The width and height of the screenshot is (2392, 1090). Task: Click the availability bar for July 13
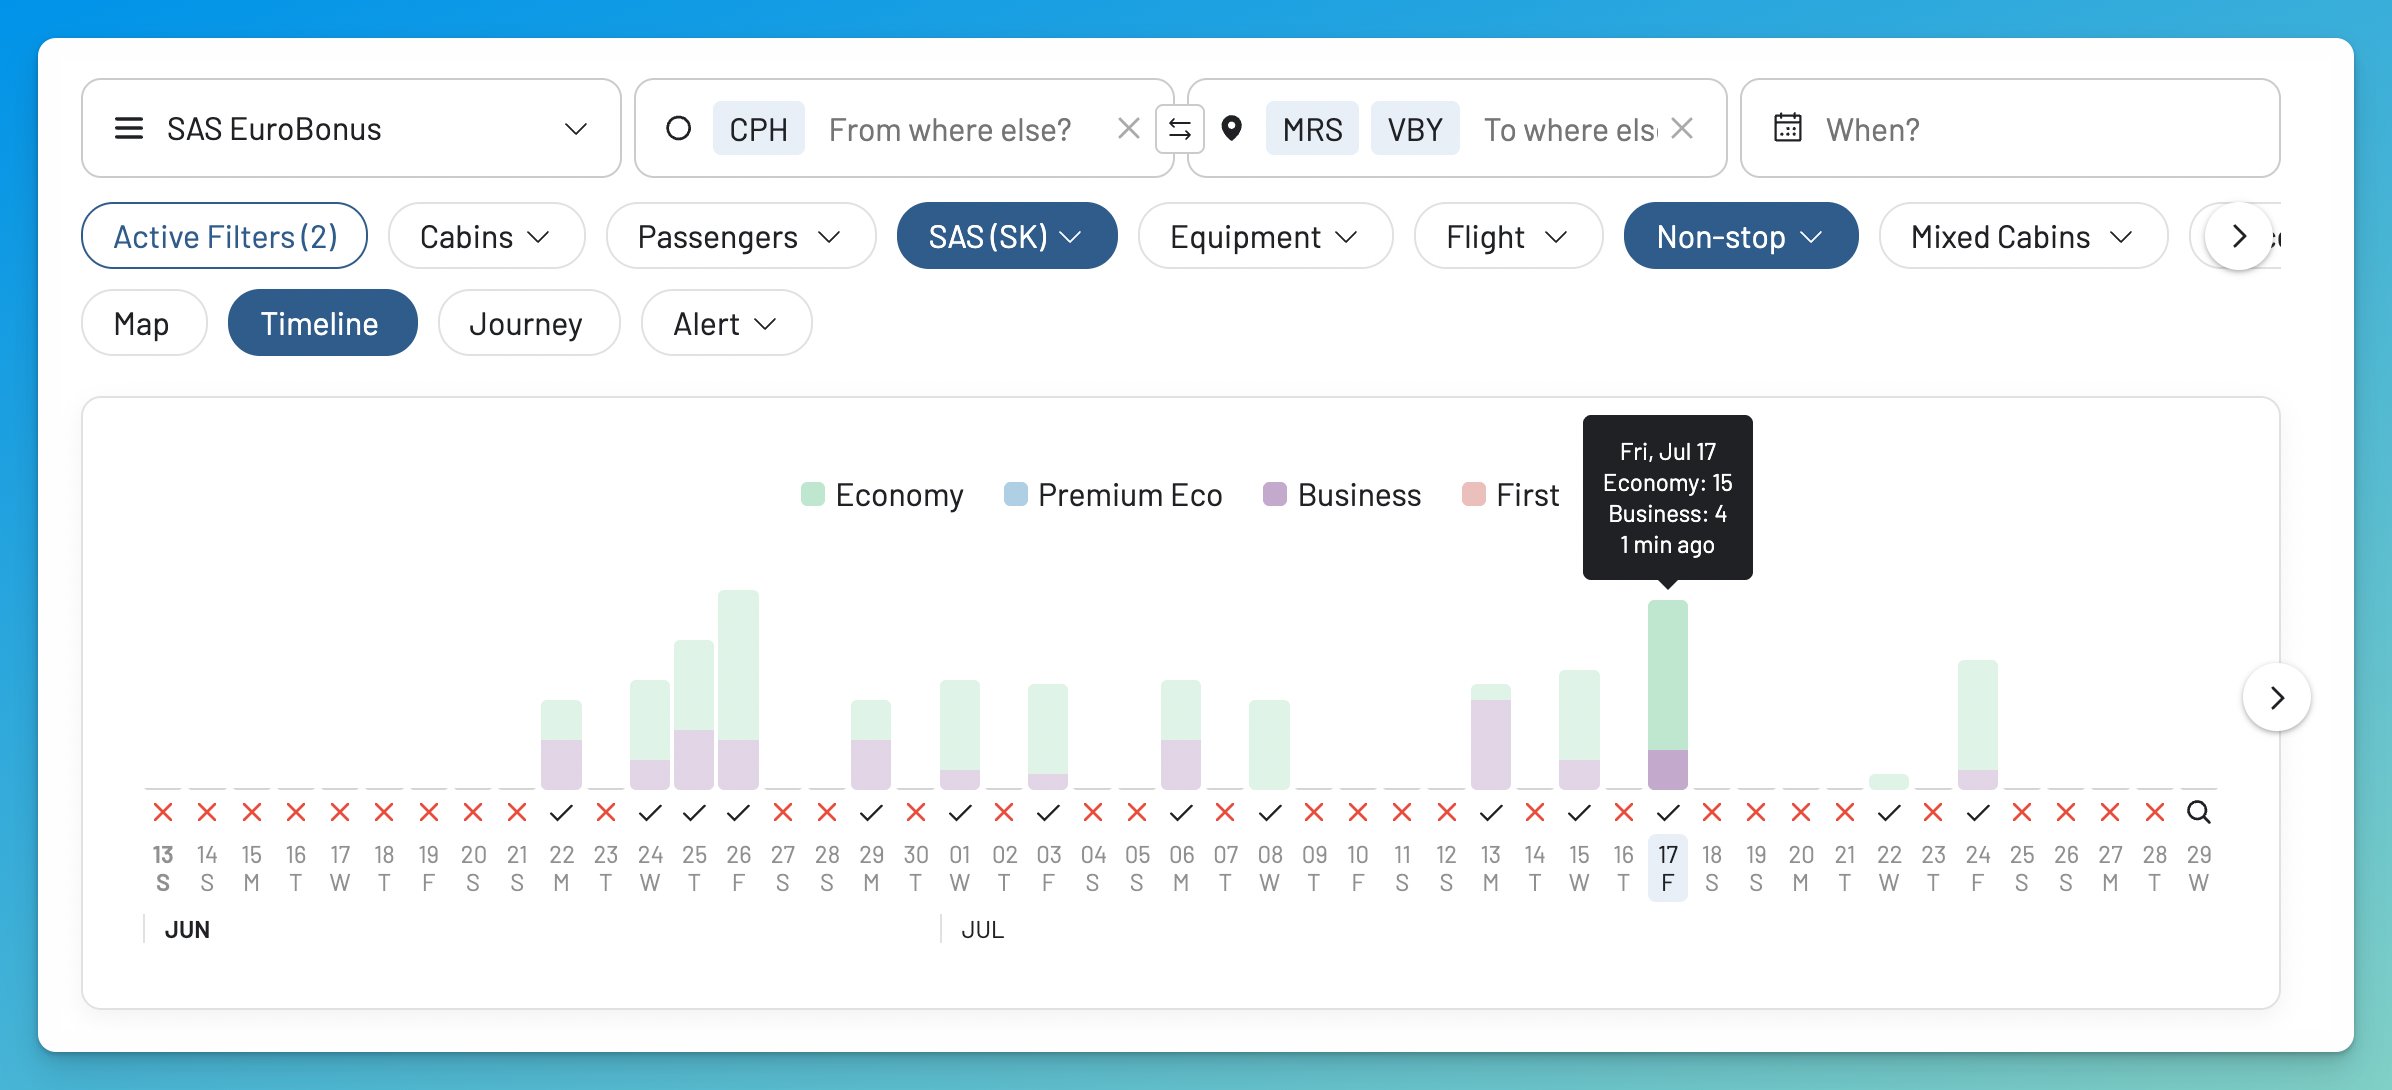[x=1491, y=736]
